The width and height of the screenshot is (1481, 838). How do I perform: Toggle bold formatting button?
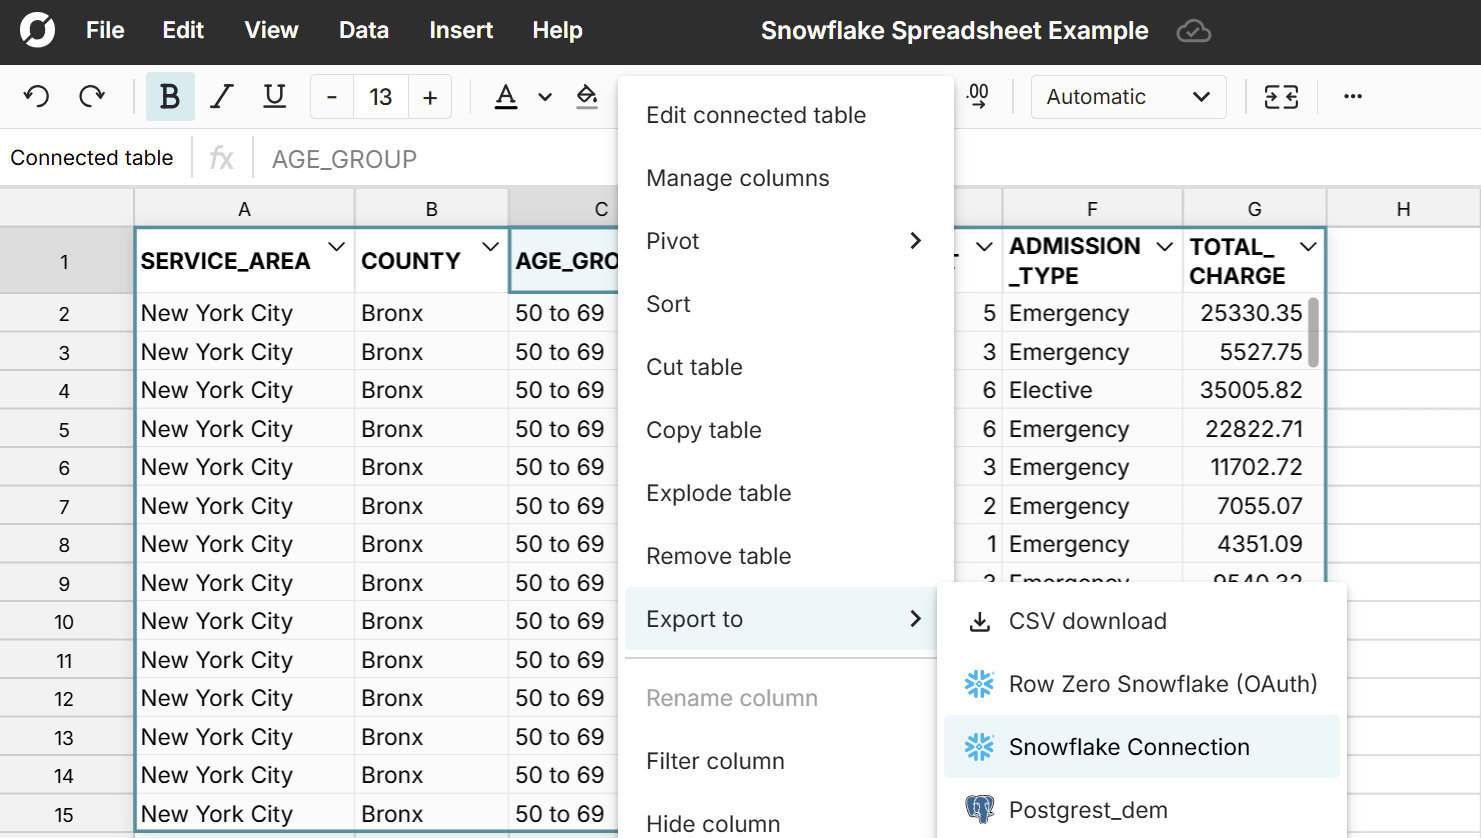pyautogui.click(x=170, y=97)
